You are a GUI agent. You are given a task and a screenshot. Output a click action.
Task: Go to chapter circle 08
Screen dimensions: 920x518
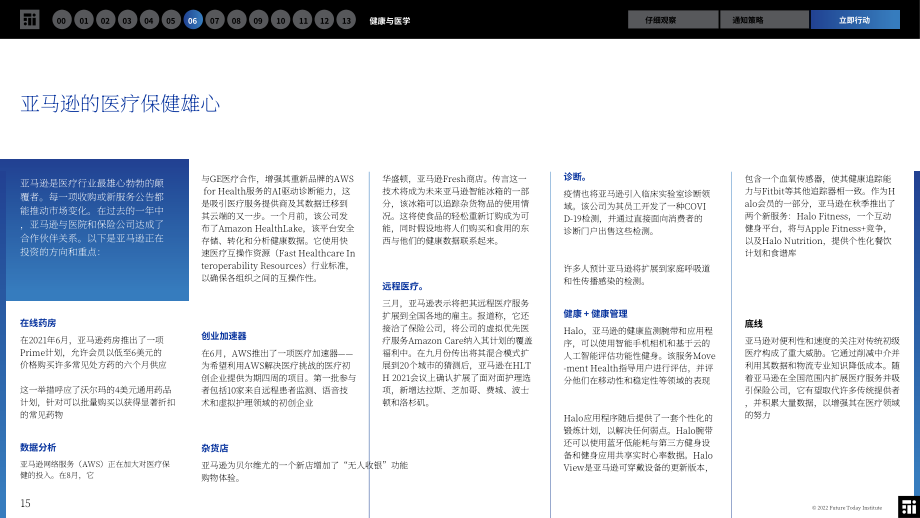(236, 20)
